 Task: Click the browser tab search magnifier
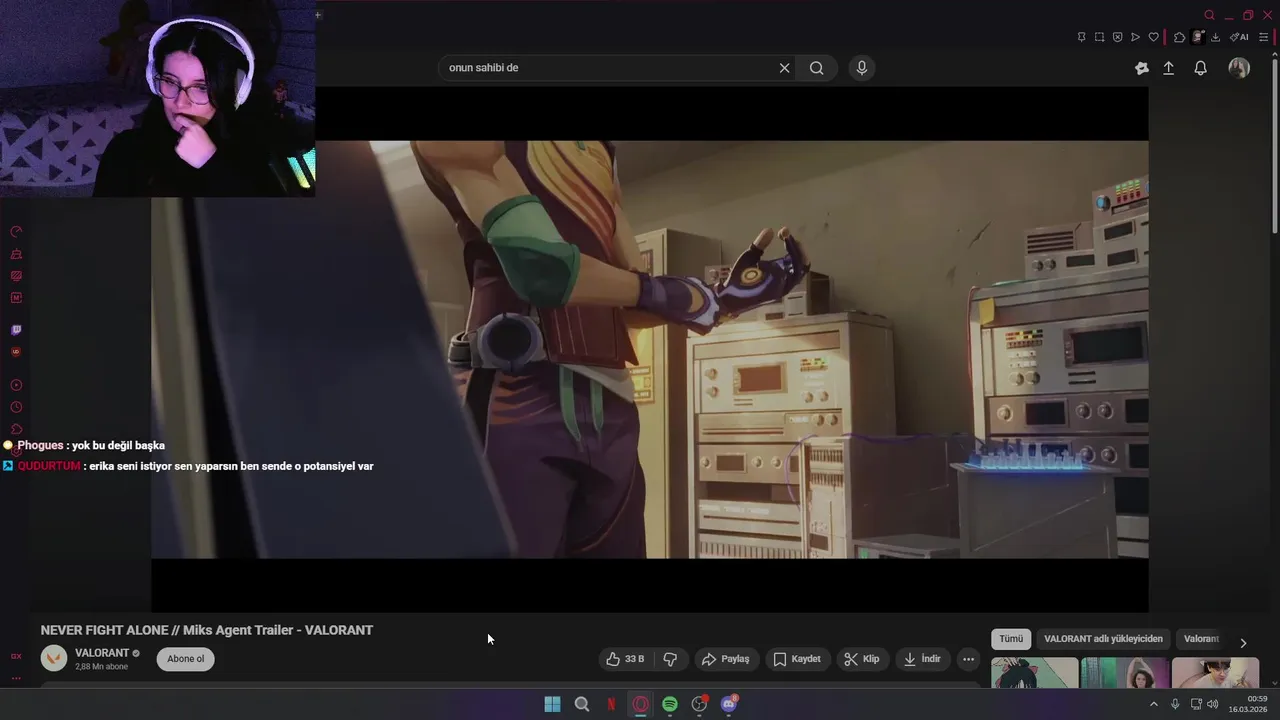1209,15
